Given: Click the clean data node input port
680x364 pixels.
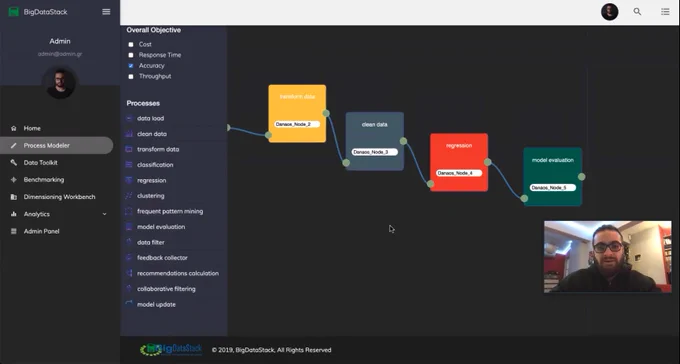Looking at the screenshot, I should click(346, 163).
